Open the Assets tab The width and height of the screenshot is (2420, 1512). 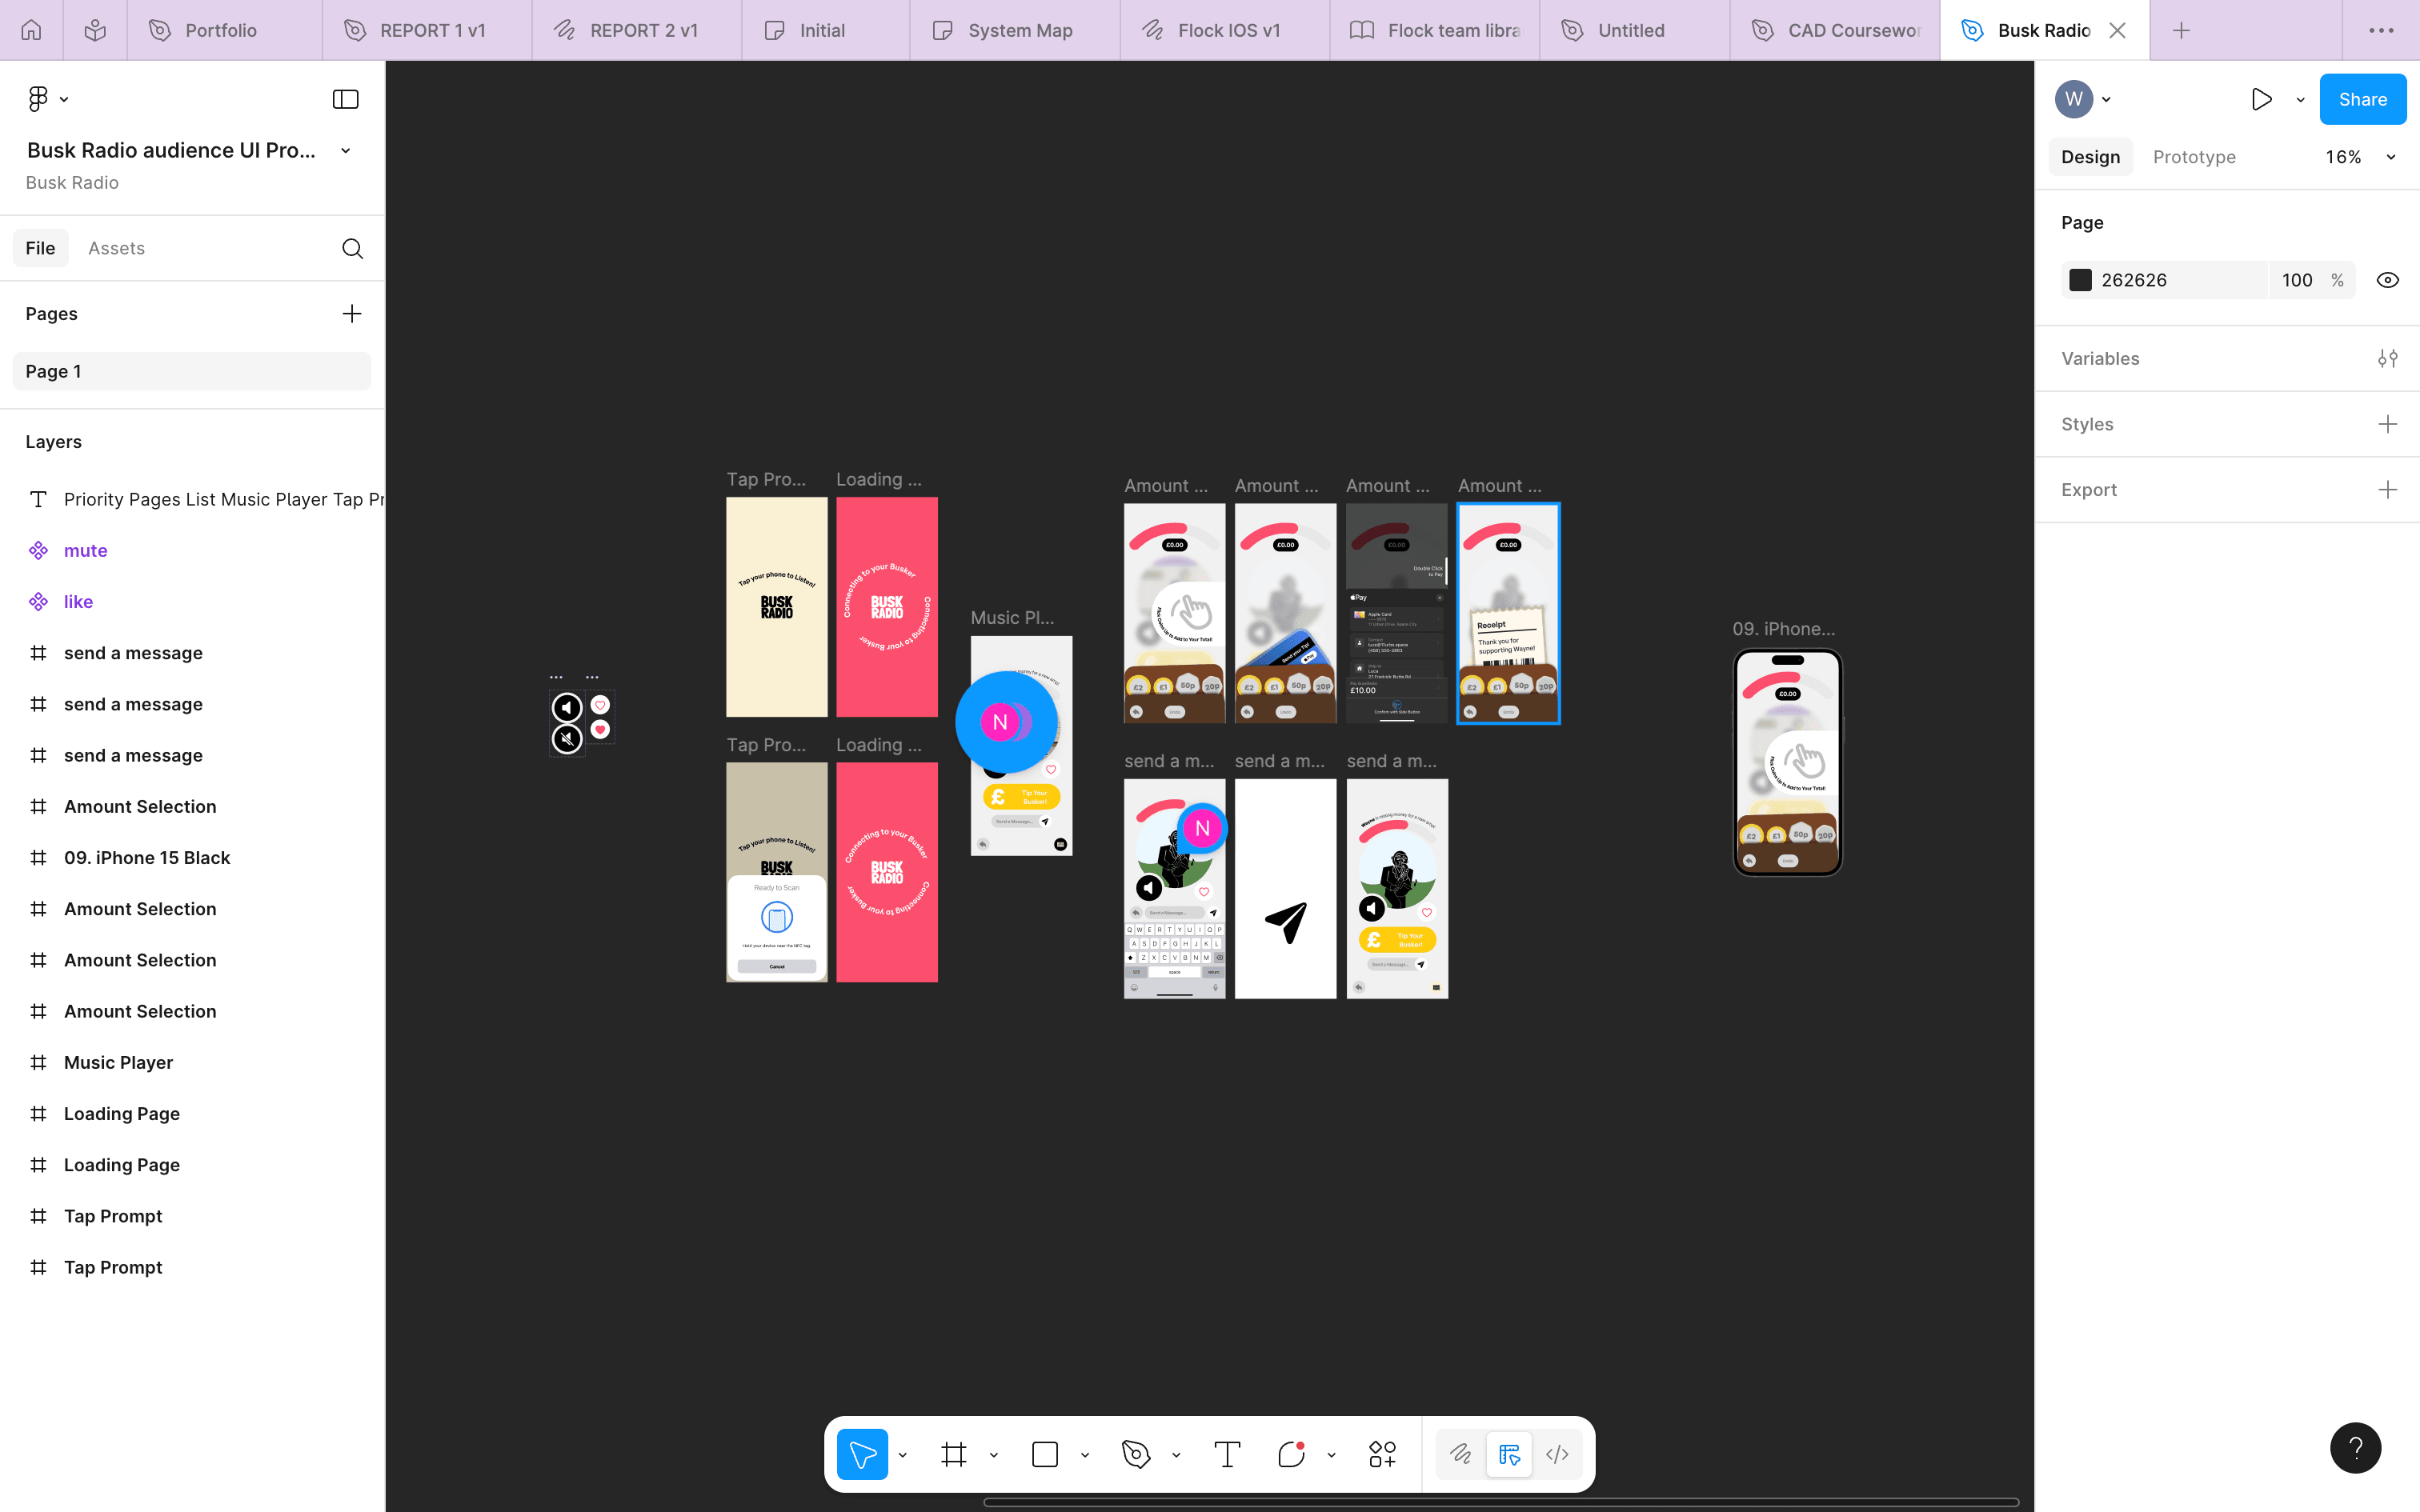116,248
